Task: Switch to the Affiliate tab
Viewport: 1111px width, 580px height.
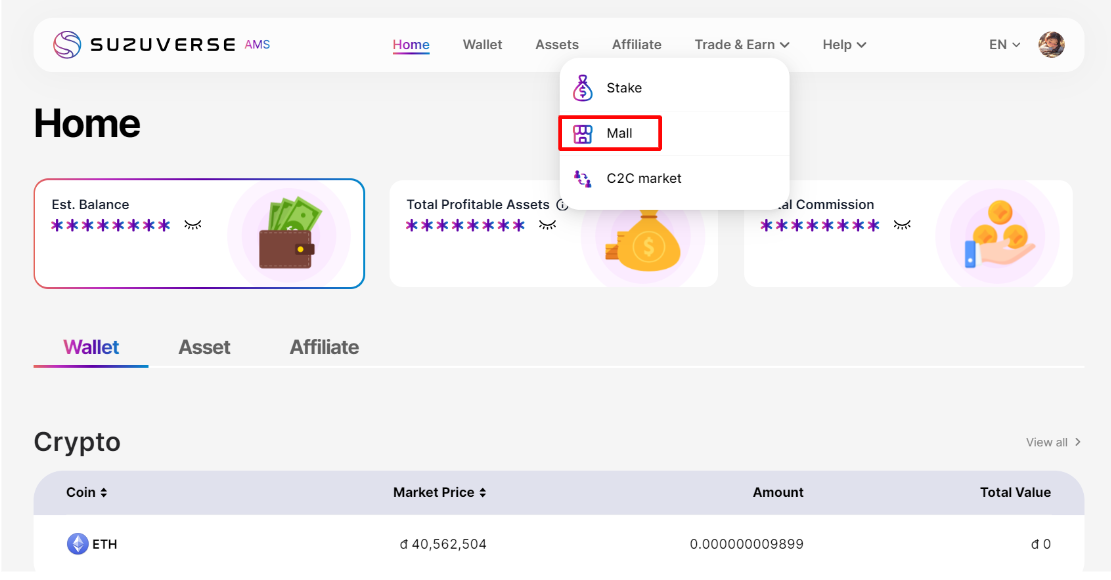Action: point(324,347)
